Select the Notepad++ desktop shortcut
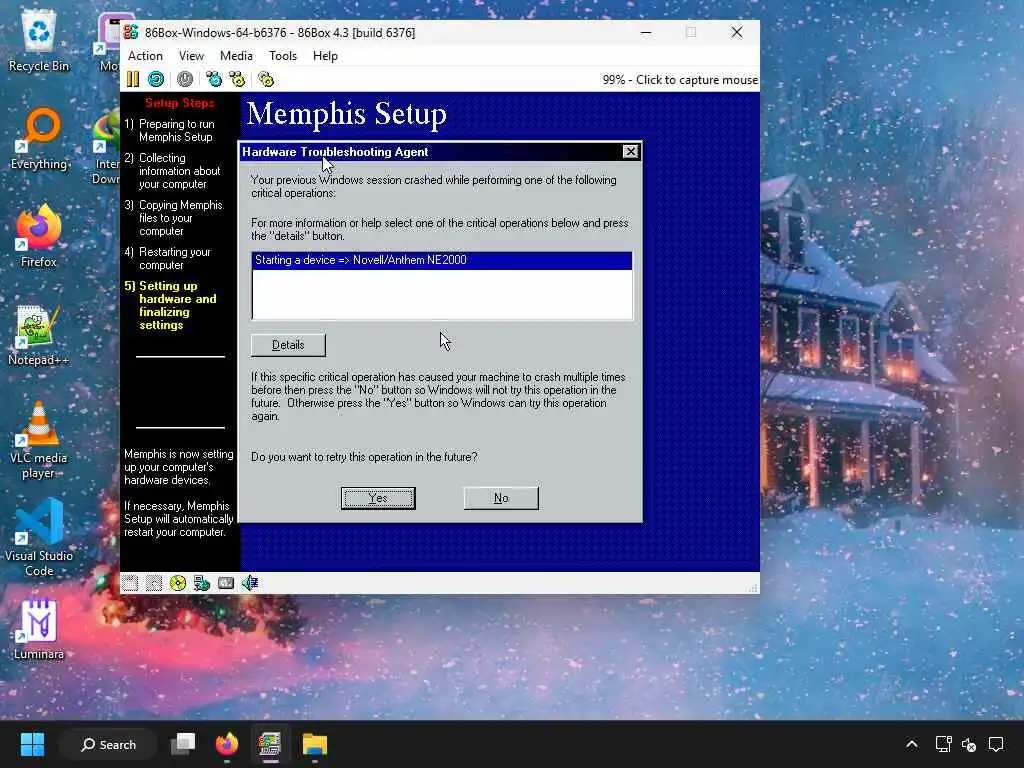 pyautogui.click(x=39, y=335)
